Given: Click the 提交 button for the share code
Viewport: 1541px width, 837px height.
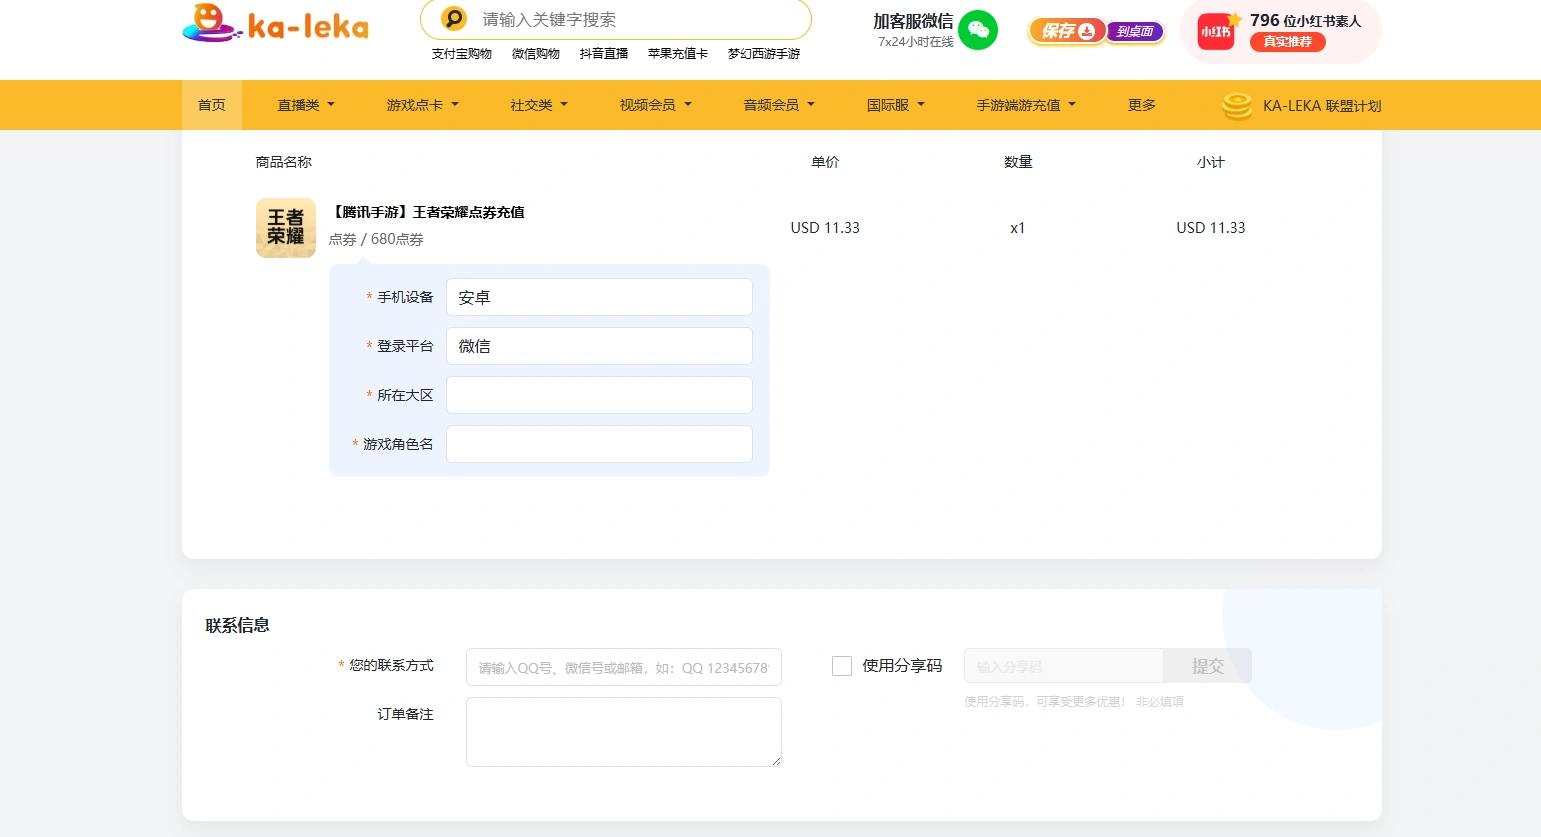Looking at the screenshot, I should (1207, 666).
